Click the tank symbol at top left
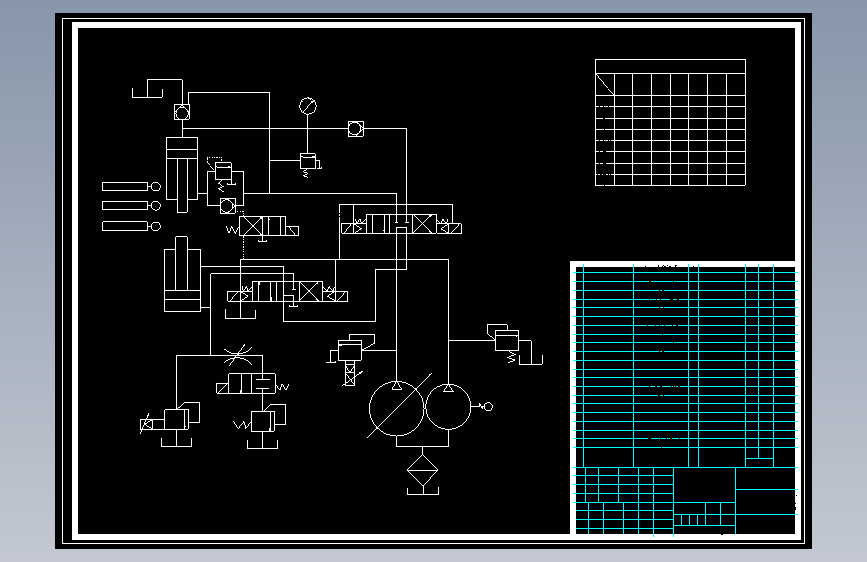Viewport: 867px width, 562px height. pyautogui.click(x=148, y=92)
